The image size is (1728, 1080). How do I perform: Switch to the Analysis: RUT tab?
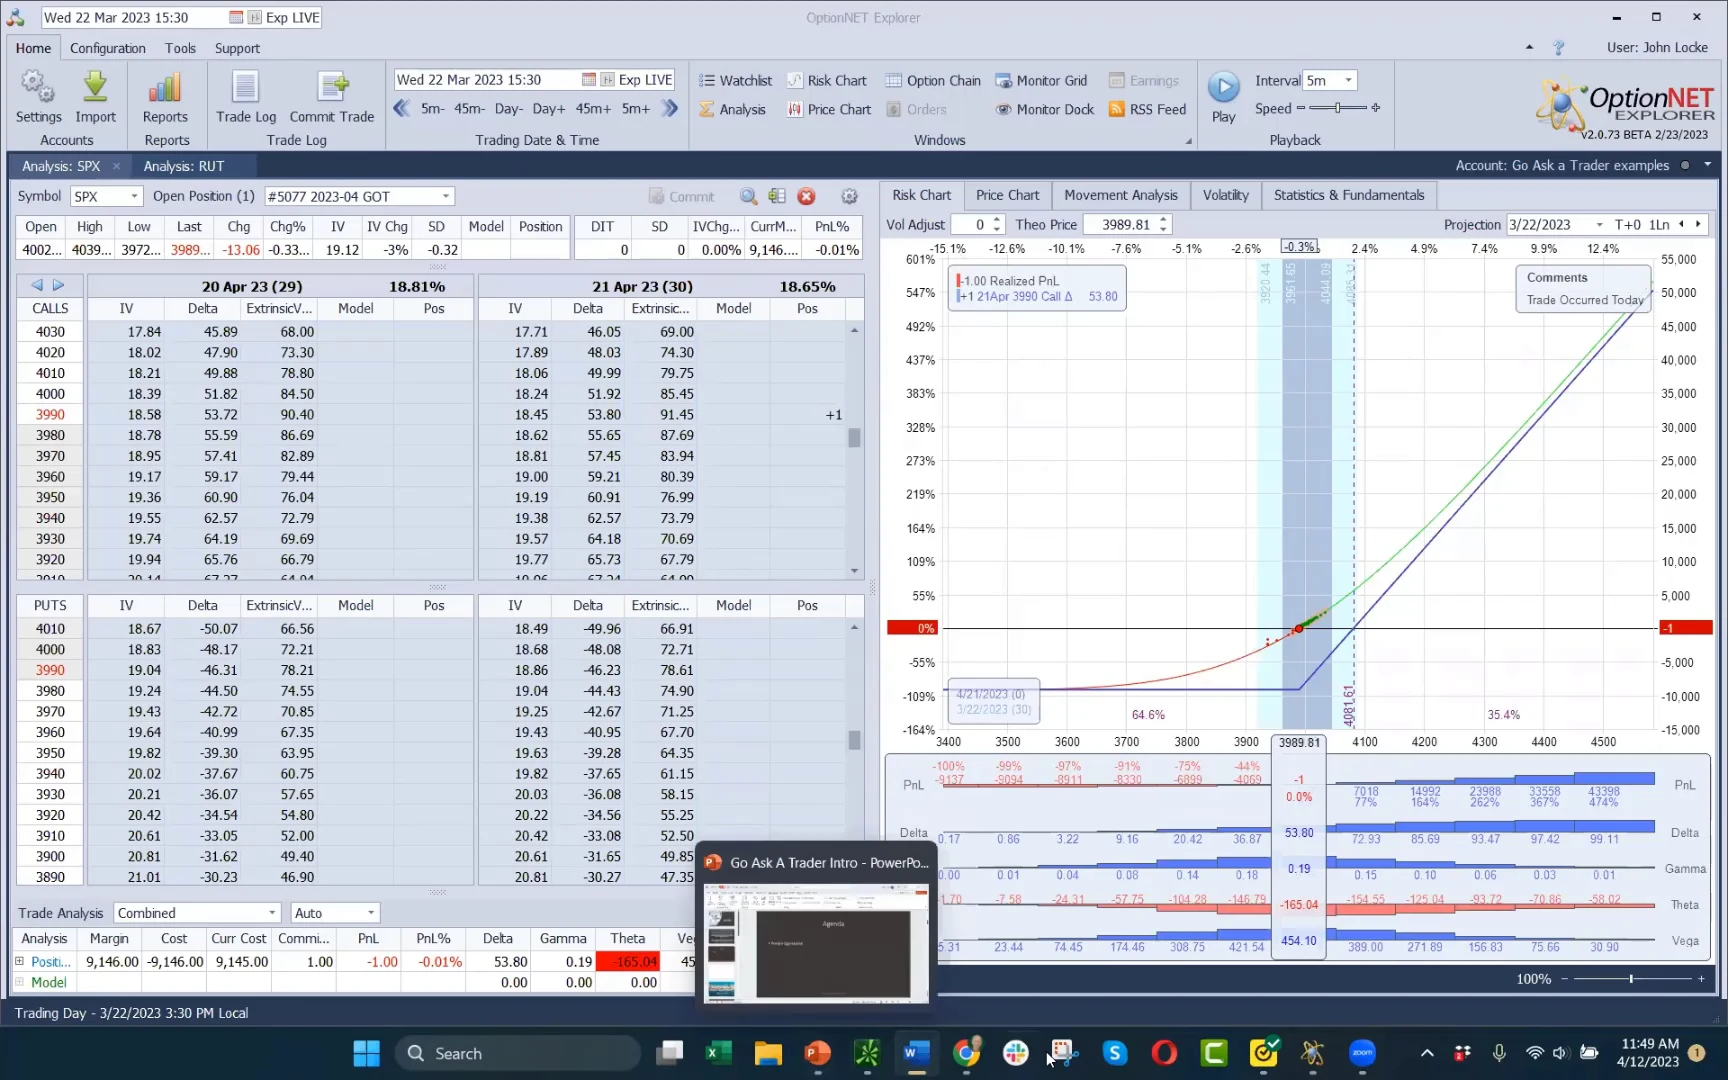(x=183, y=166)
